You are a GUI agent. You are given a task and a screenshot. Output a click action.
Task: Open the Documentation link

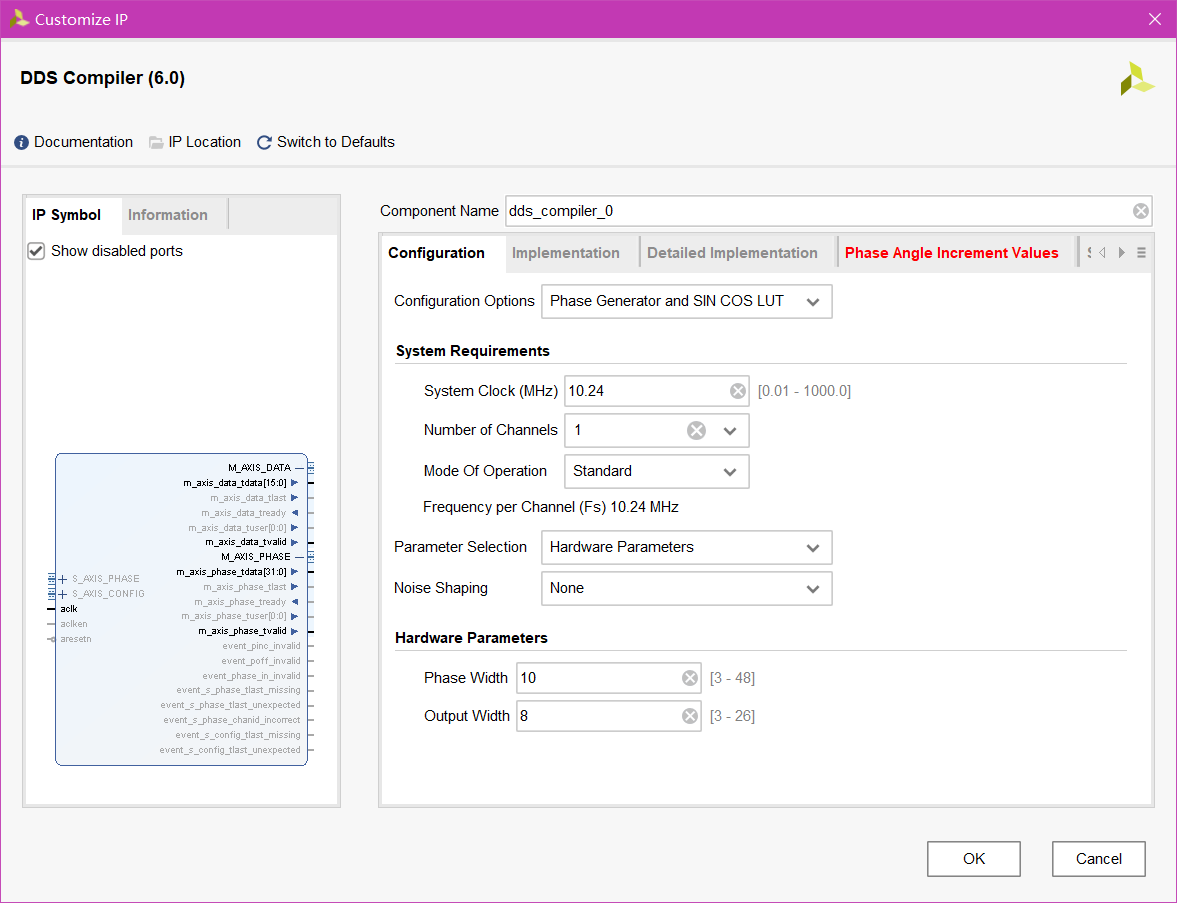pos(83,143)
